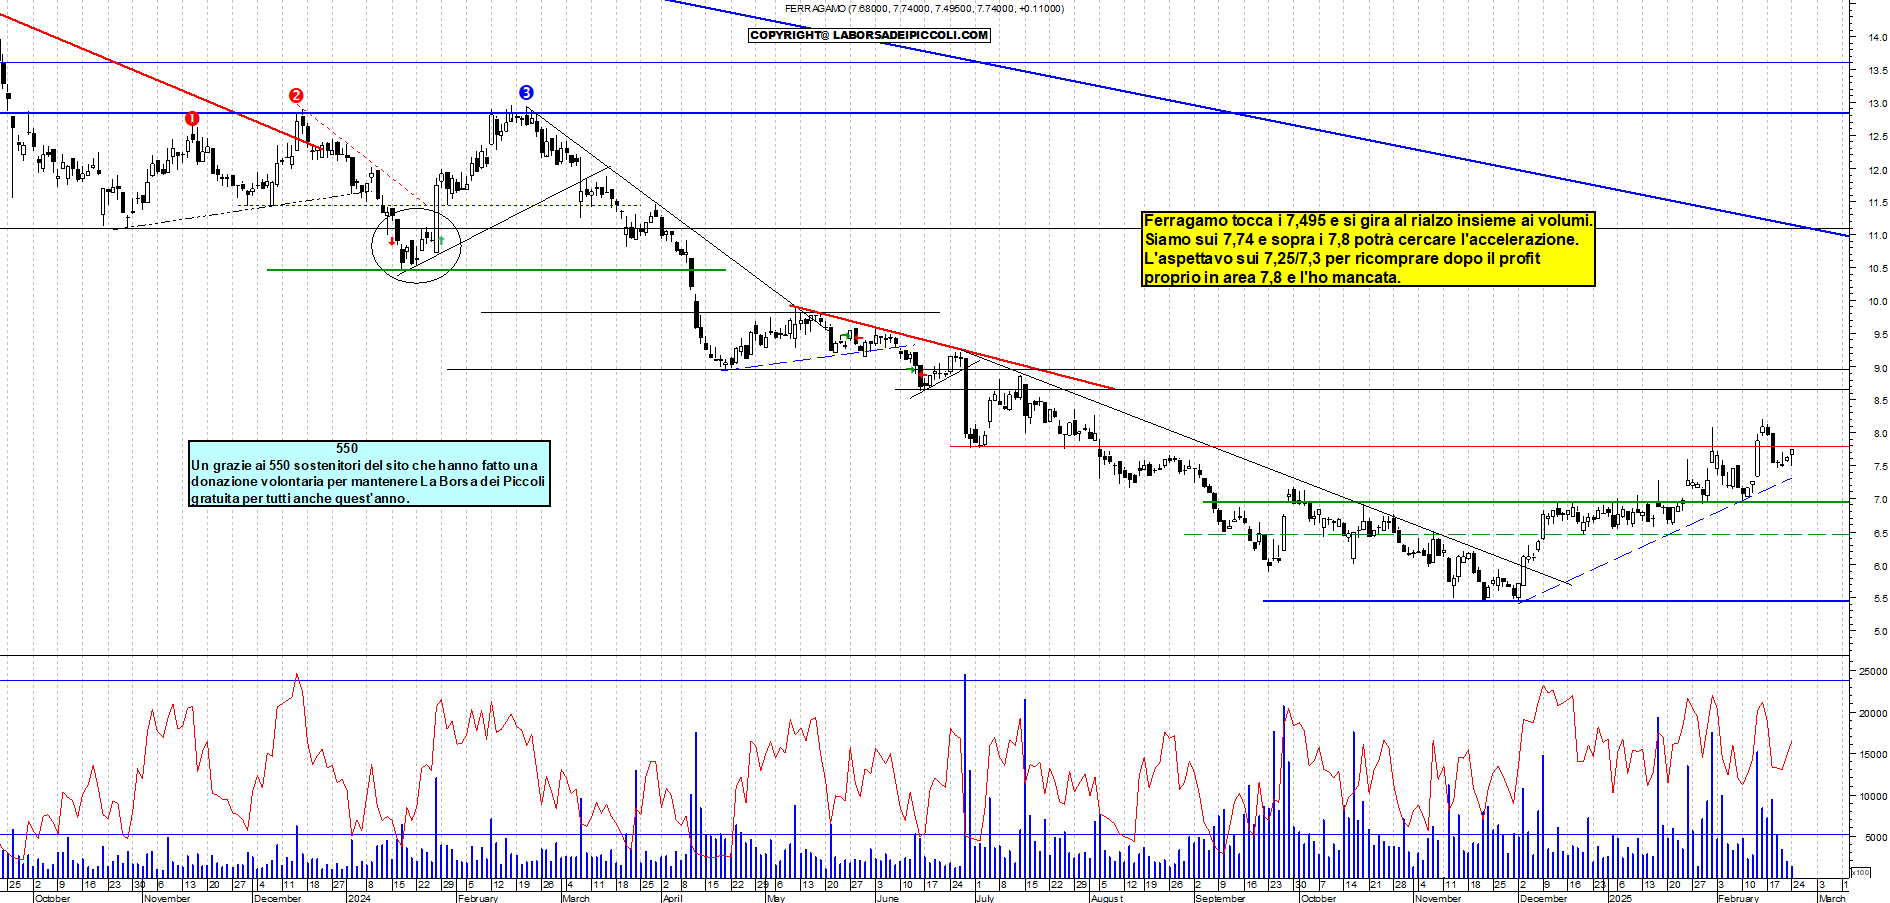Screen dimensions: 1890x903
Task: Click the 15000 volume axis label
Action: 1873,755
